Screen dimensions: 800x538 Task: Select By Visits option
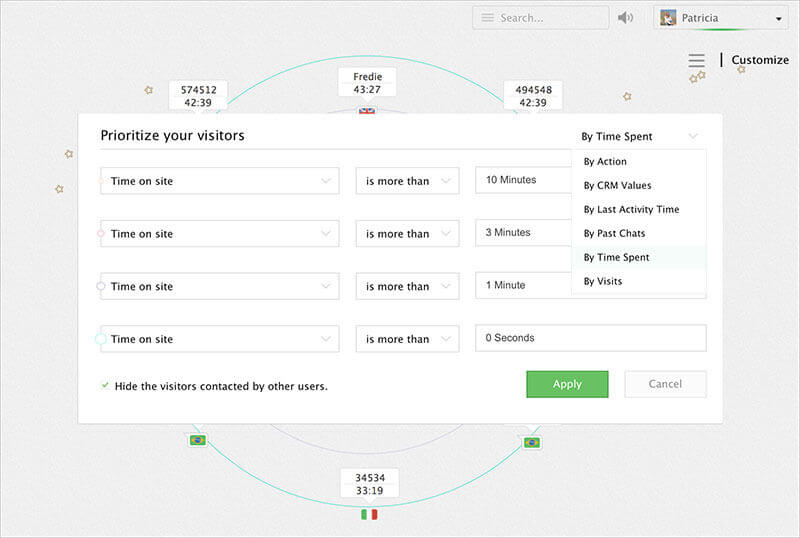639,281
